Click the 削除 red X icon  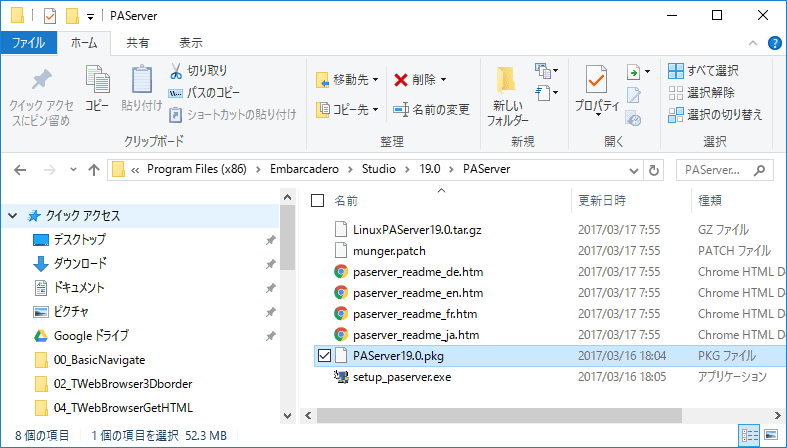point(401,80)
